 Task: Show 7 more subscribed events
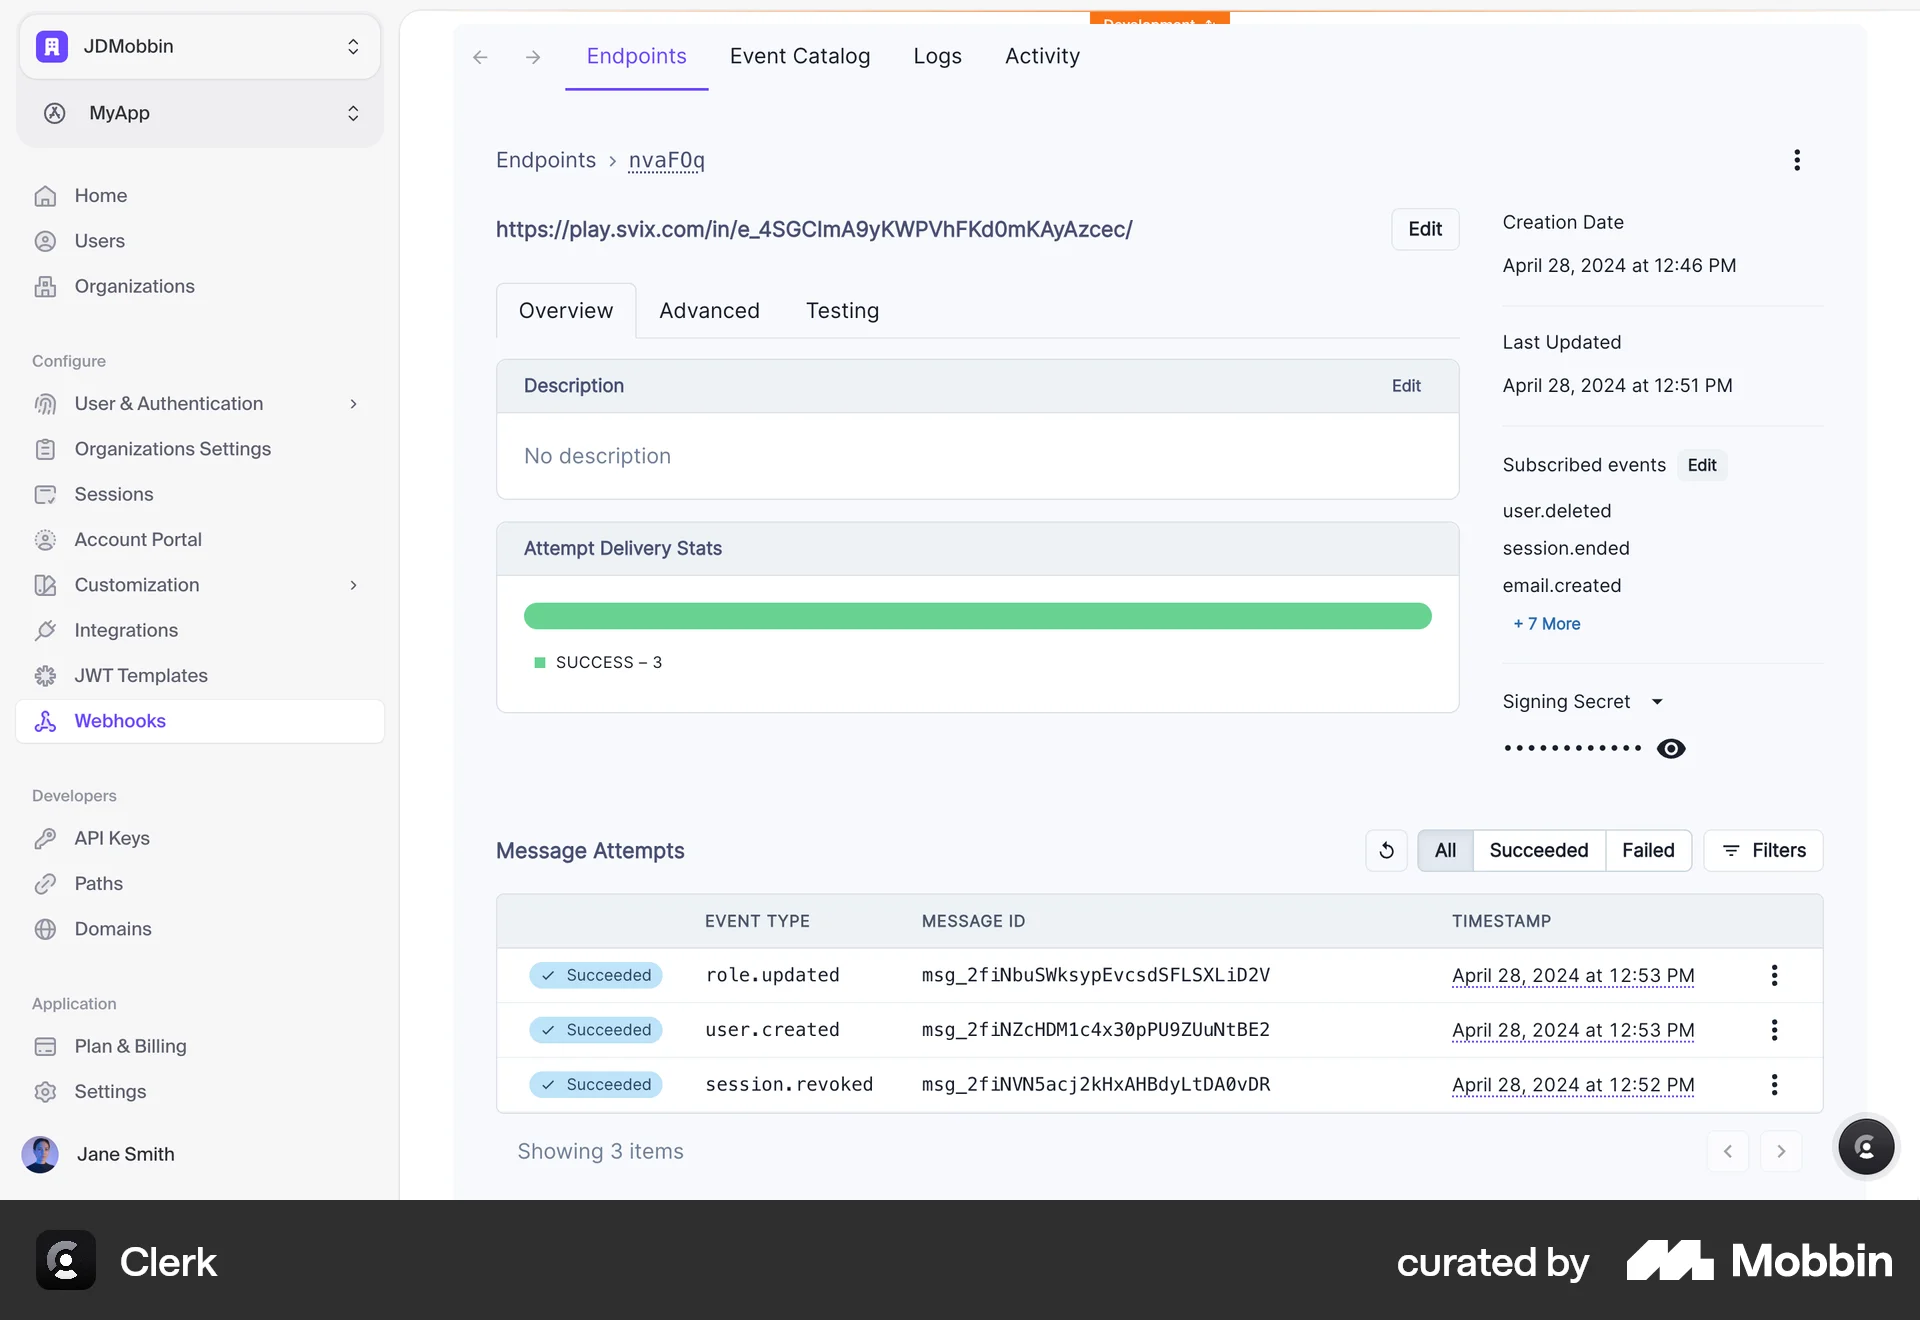coord(1546,623)
